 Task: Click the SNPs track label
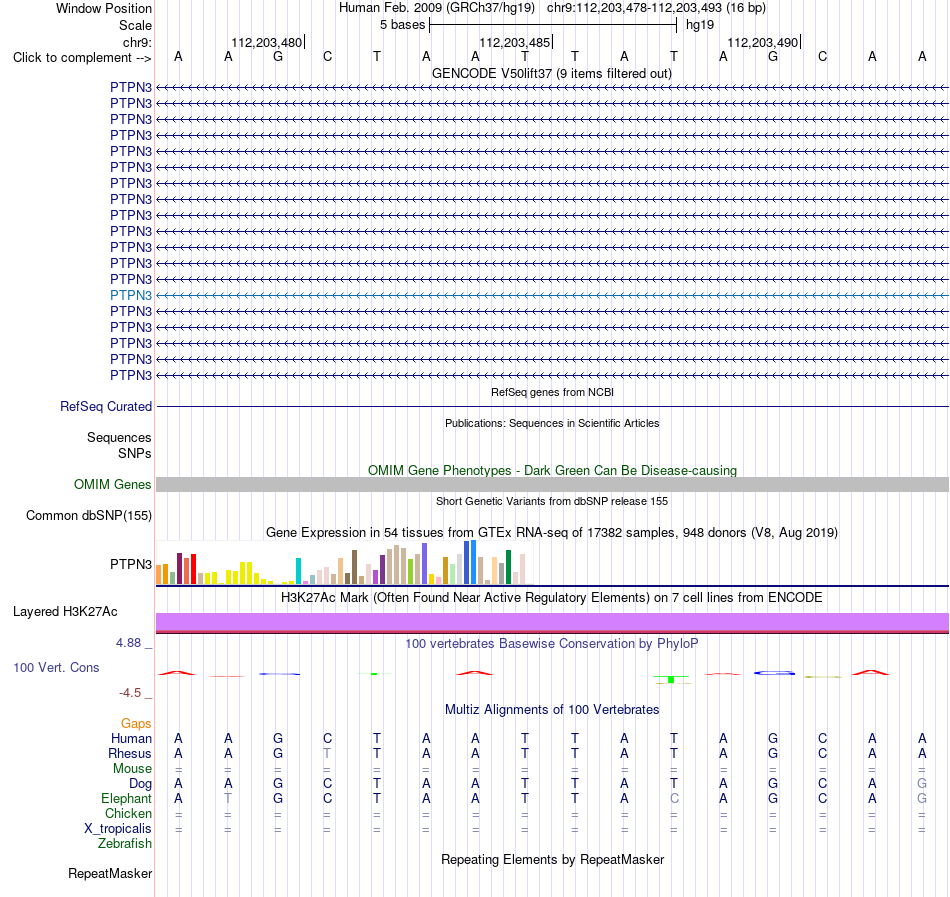click(135, 453)
